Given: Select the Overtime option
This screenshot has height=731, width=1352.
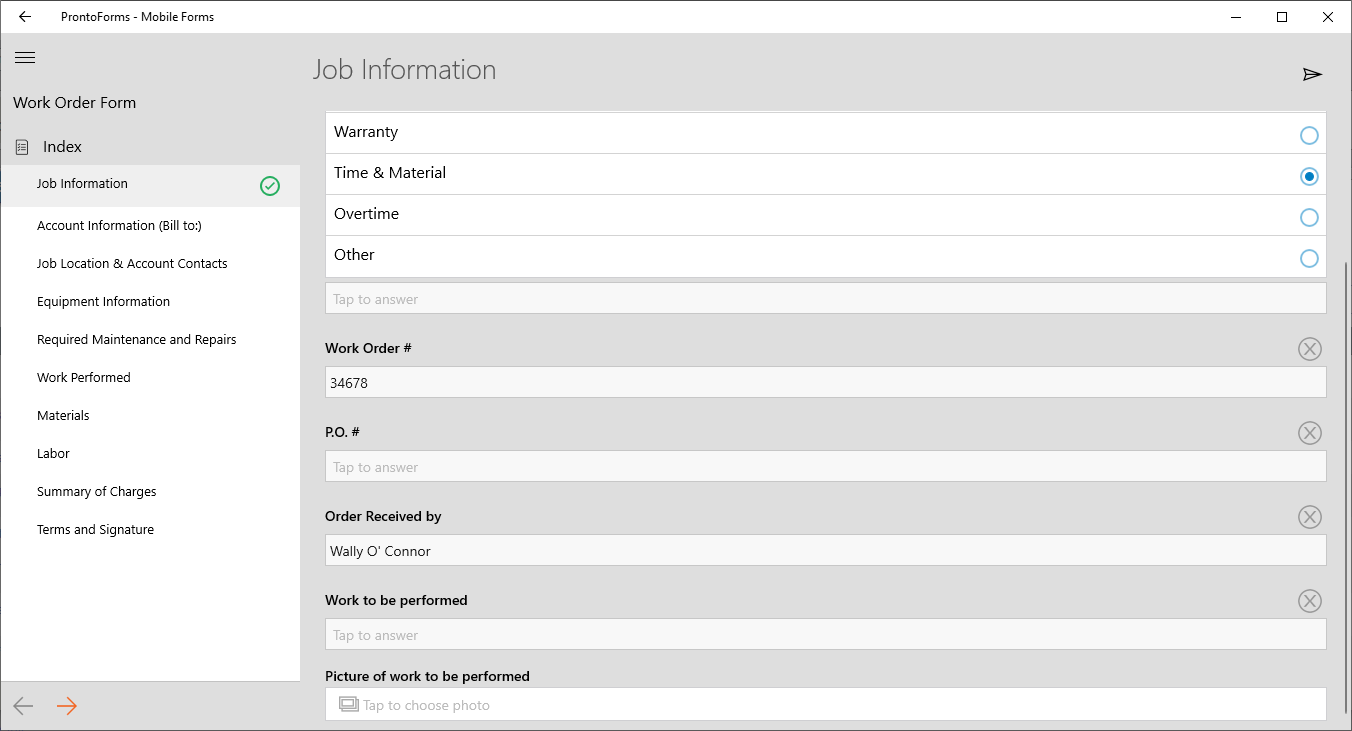Looking at the screenshot, I should (1309, 217).
